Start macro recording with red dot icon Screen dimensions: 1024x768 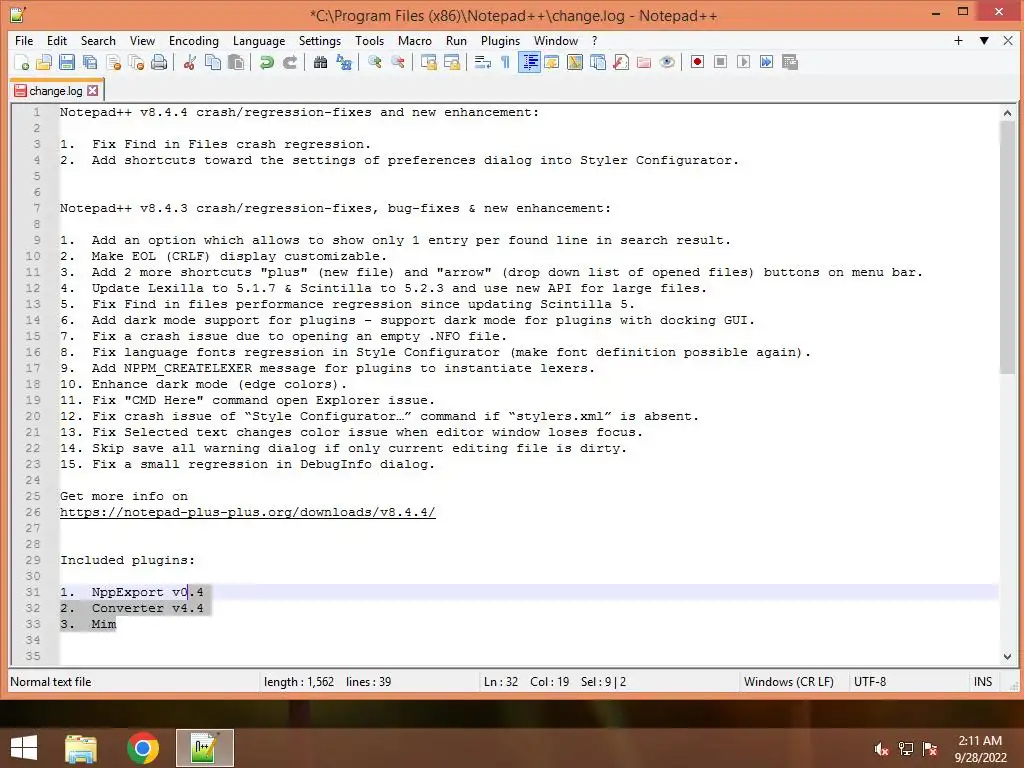(x=697, y=62)
